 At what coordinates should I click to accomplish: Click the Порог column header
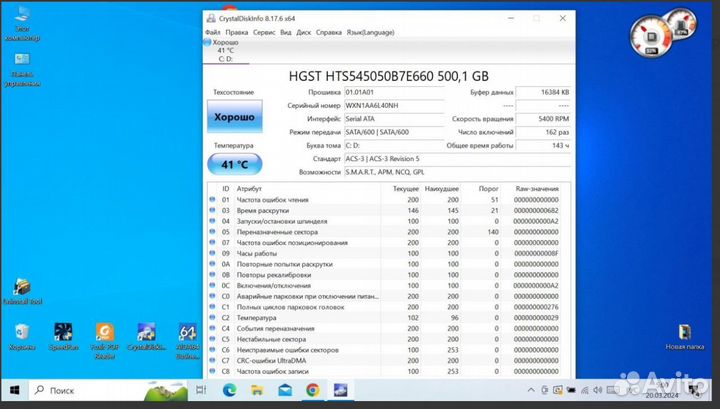coord(489,189)
